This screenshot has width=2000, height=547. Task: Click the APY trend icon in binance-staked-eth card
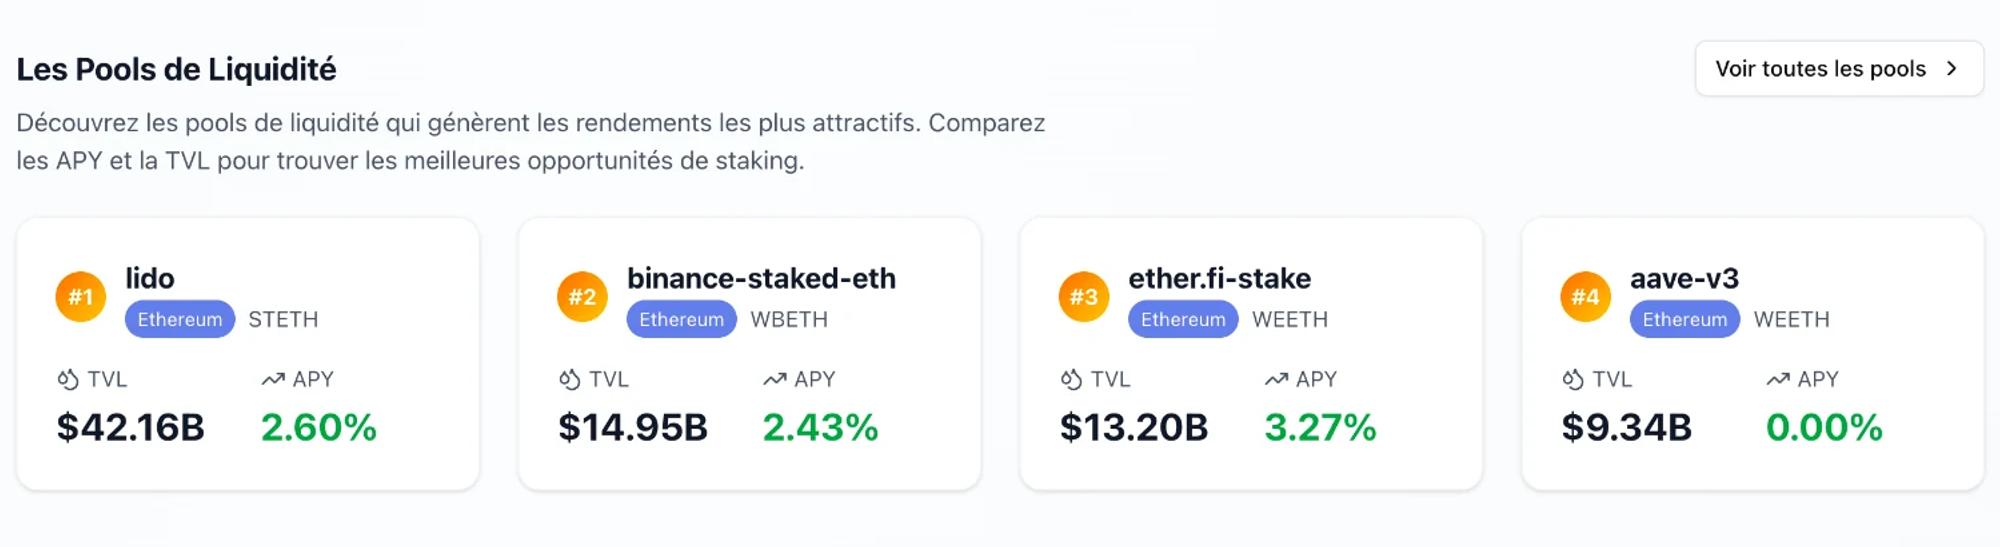point(775,379)
